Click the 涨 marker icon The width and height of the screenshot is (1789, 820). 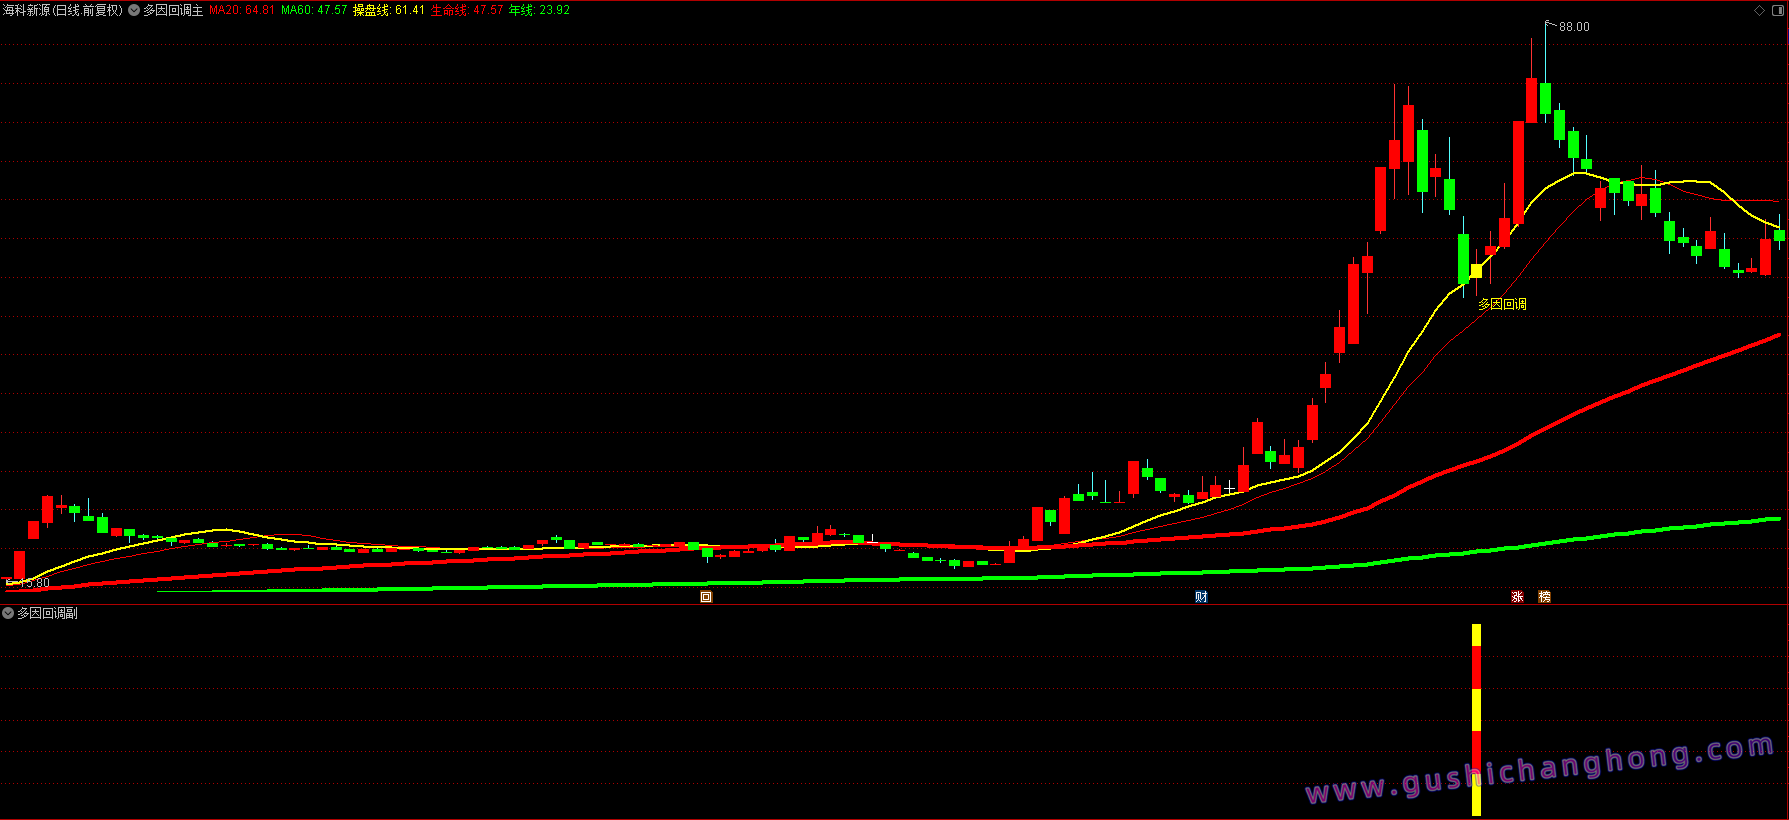point(1517,597)
